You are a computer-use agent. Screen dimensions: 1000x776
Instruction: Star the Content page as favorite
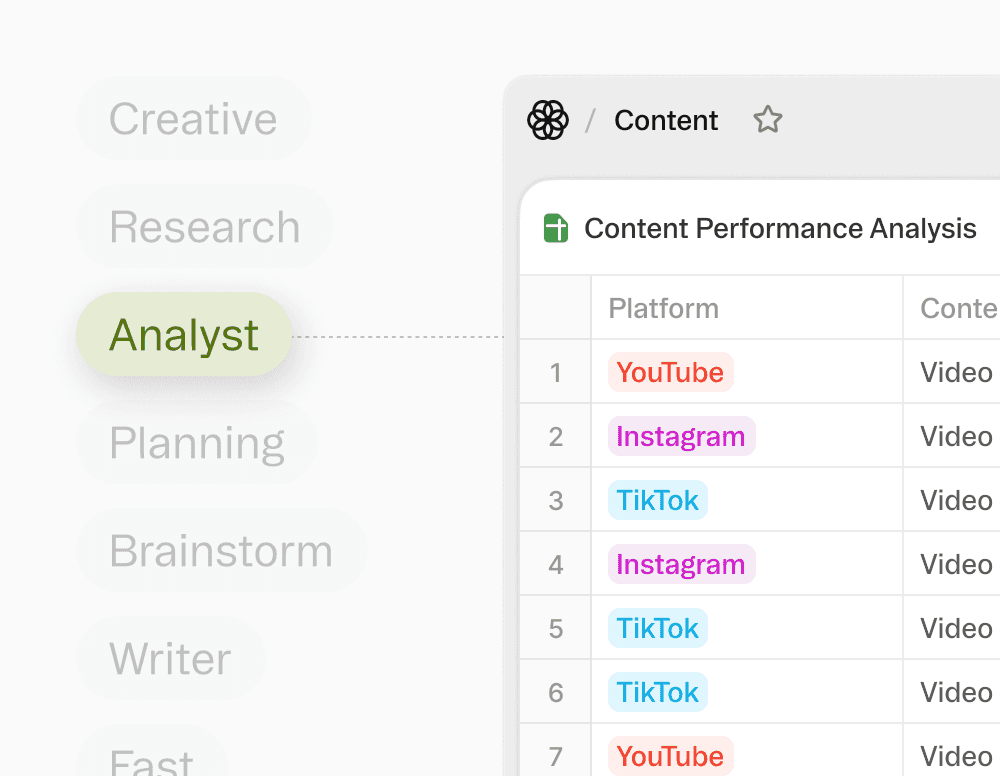[767, 121]
